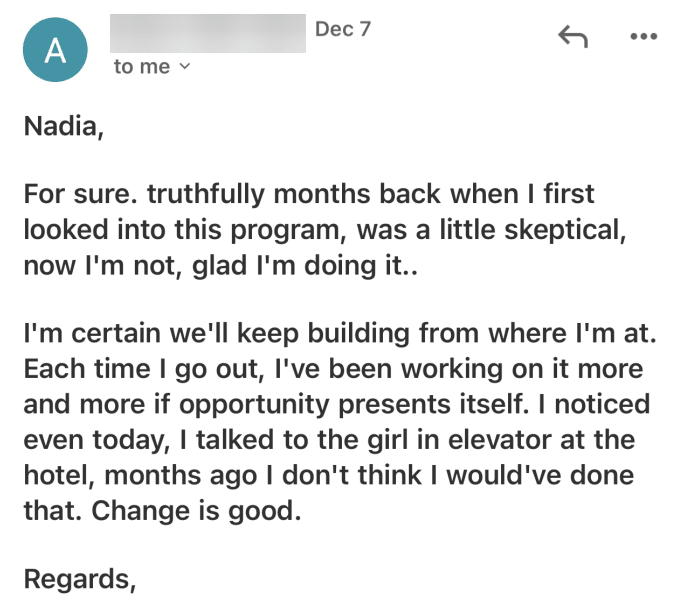This screenshot has width=685, height=603.
Task: Click the teal sender avatar with letter A
Action: pyautogui.click(x=55, y=49)
